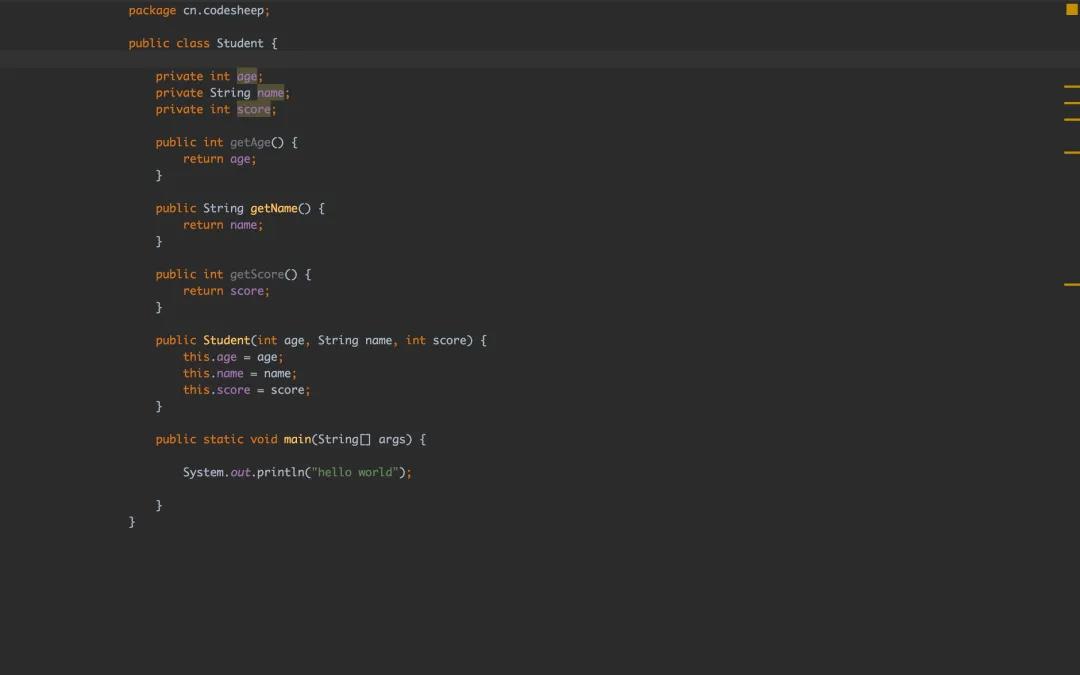Click the getAge method name
Image resolution: width=1080 pixels, height=675 pixels.
250,143
